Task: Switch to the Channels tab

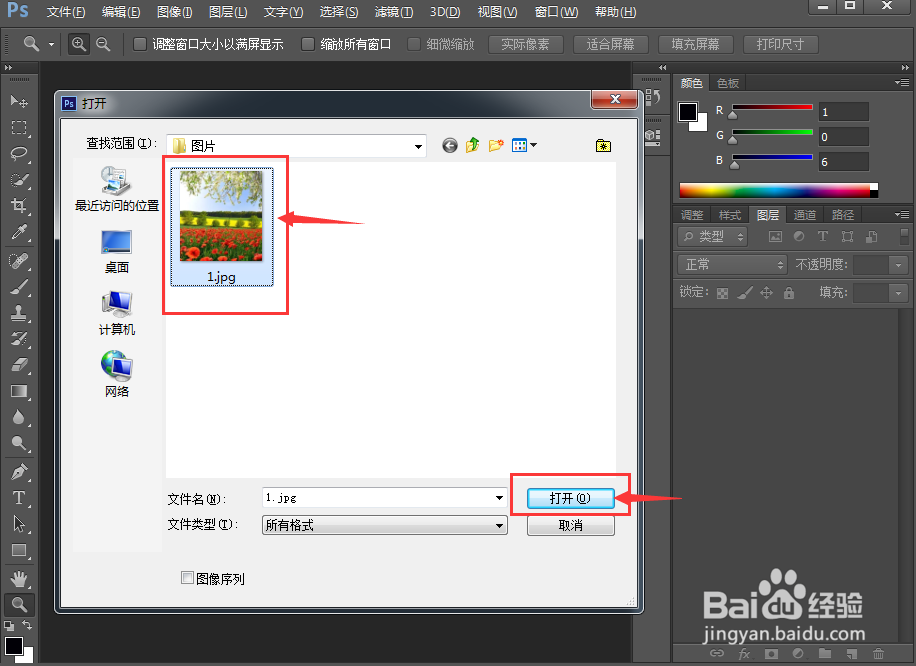Action: coord(804,215)
